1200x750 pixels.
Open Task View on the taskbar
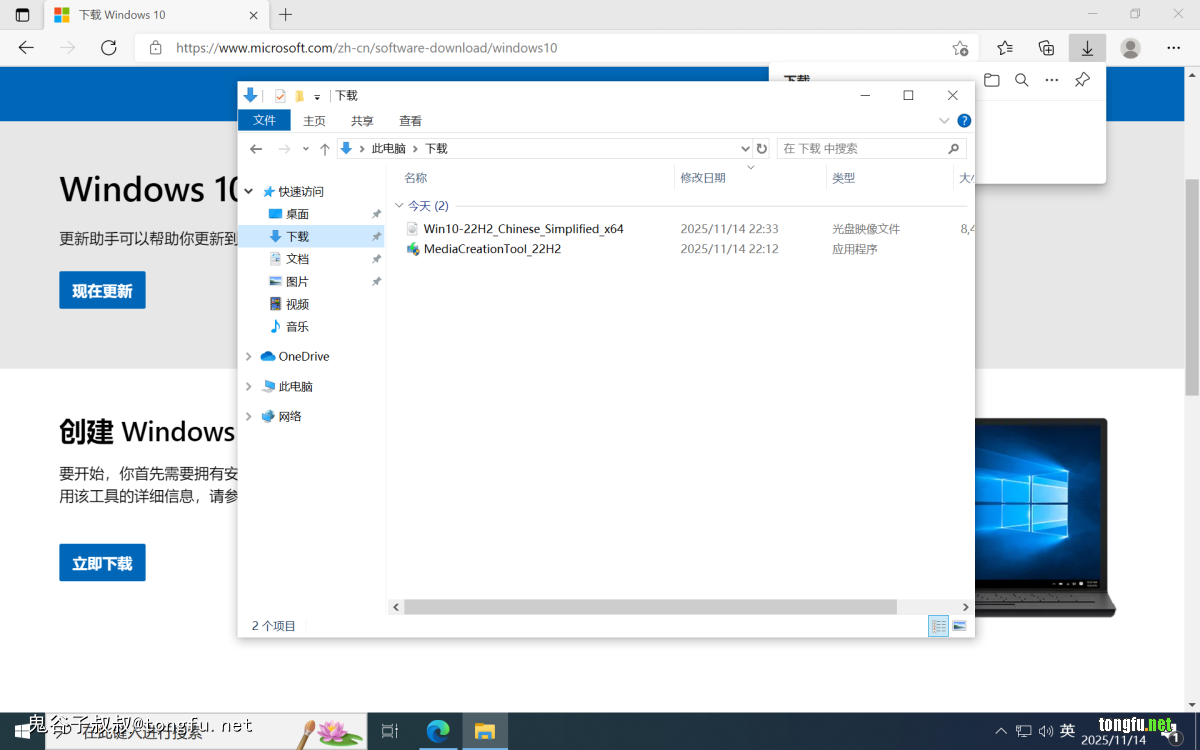click(390, 731)
